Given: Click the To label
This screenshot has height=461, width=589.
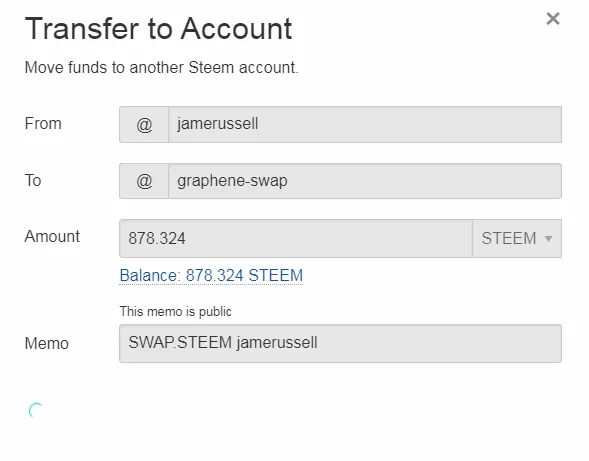Looking at the screenshot, I should 33,180.
